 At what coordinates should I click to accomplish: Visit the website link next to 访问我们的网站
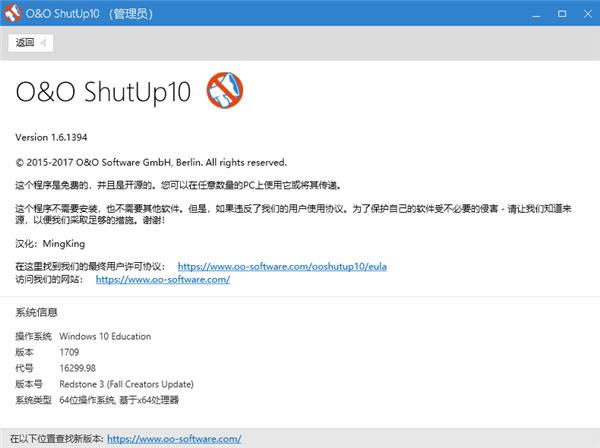pos(163,279)
